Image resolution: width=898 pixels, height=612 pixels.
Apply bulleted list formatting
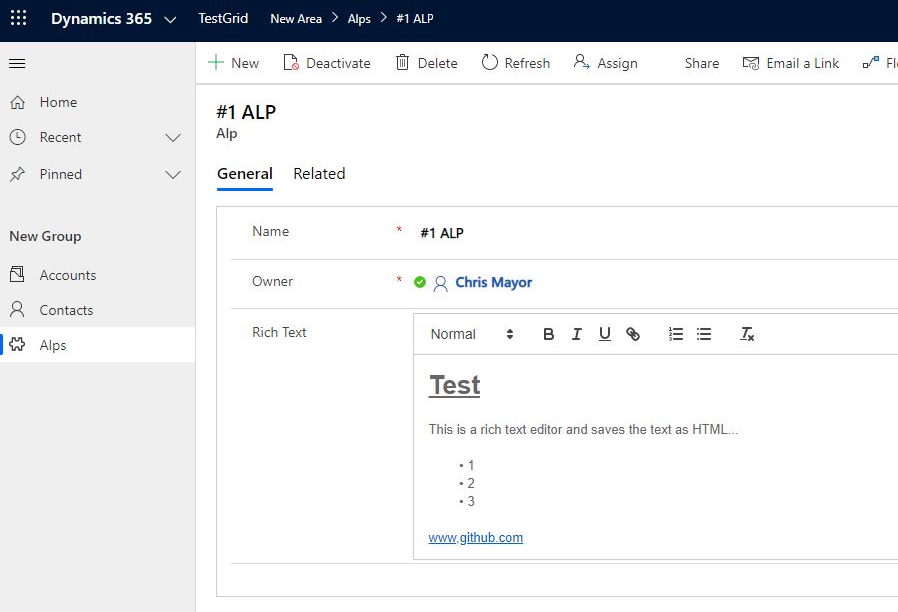704,334
